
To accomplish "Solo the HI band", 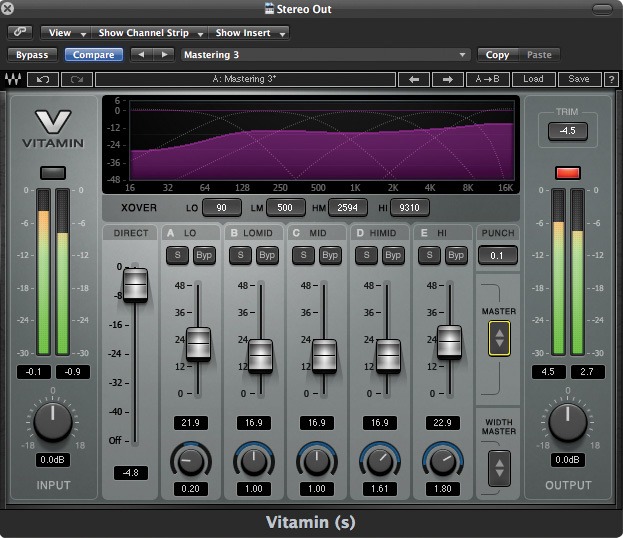I will pyautogui.click(x=429, y=255).
